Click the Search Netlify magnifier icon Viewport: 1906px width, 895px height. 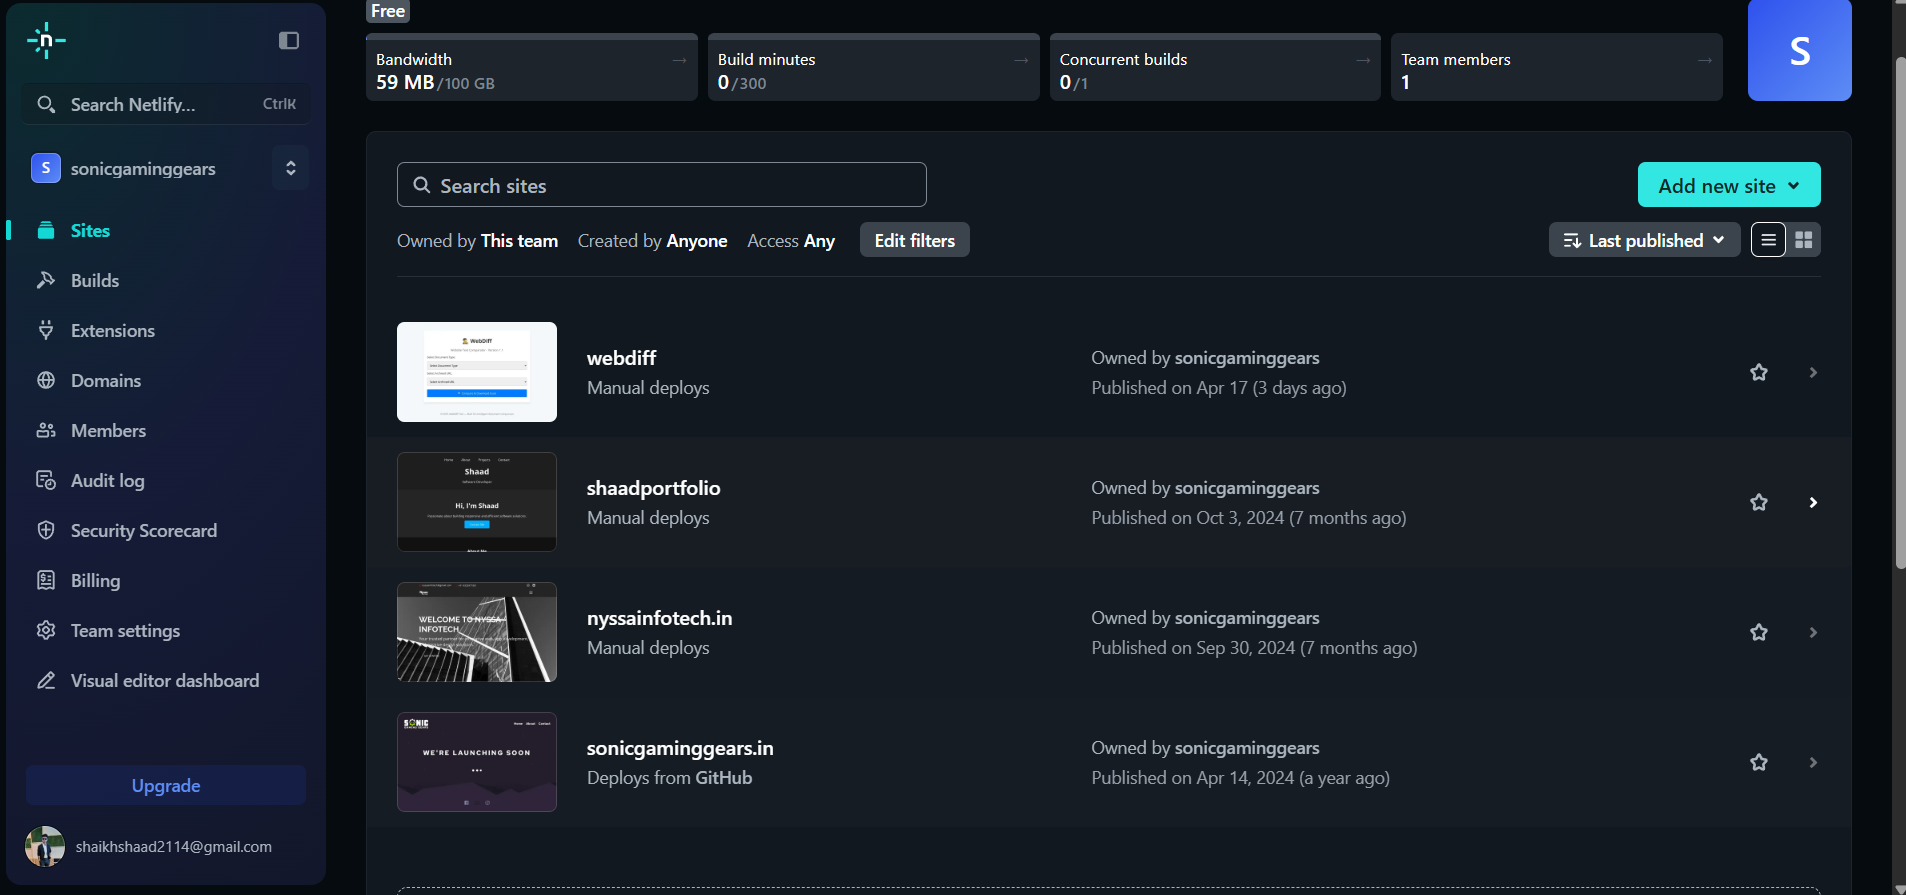coord(46,104)
